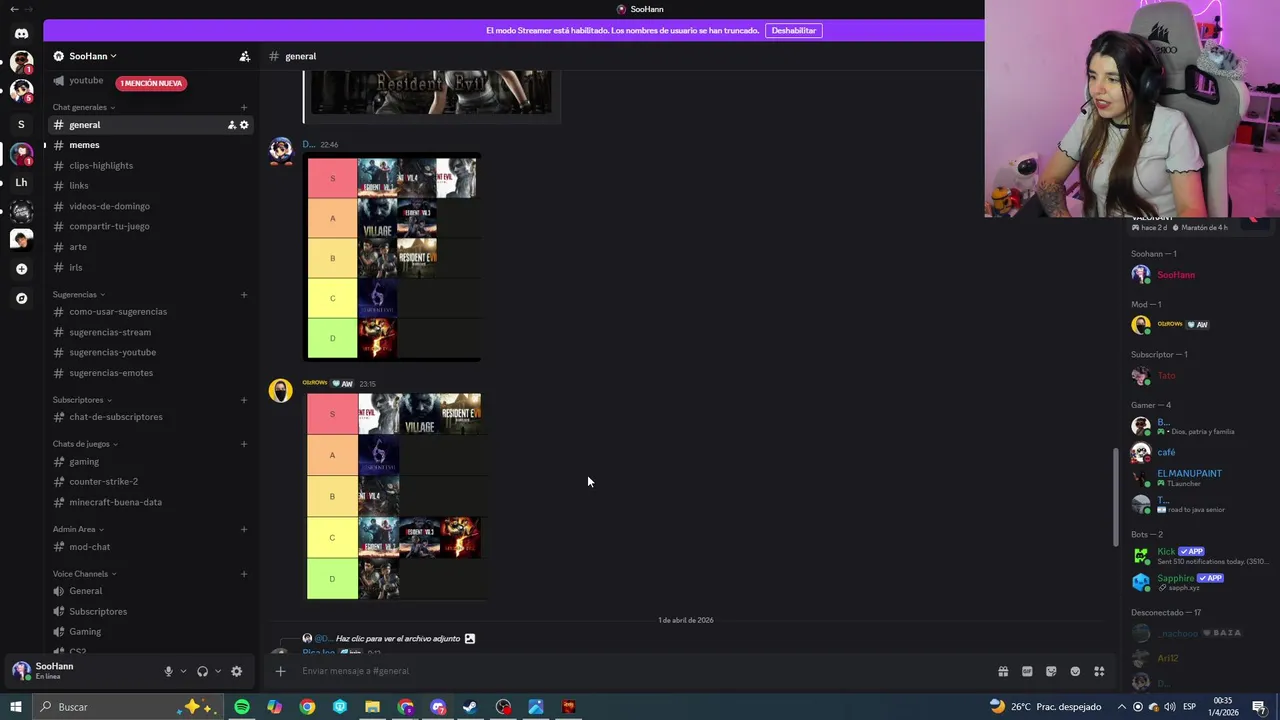
Task: Open the mod-chat channel
Action: [x=150, y=547]
